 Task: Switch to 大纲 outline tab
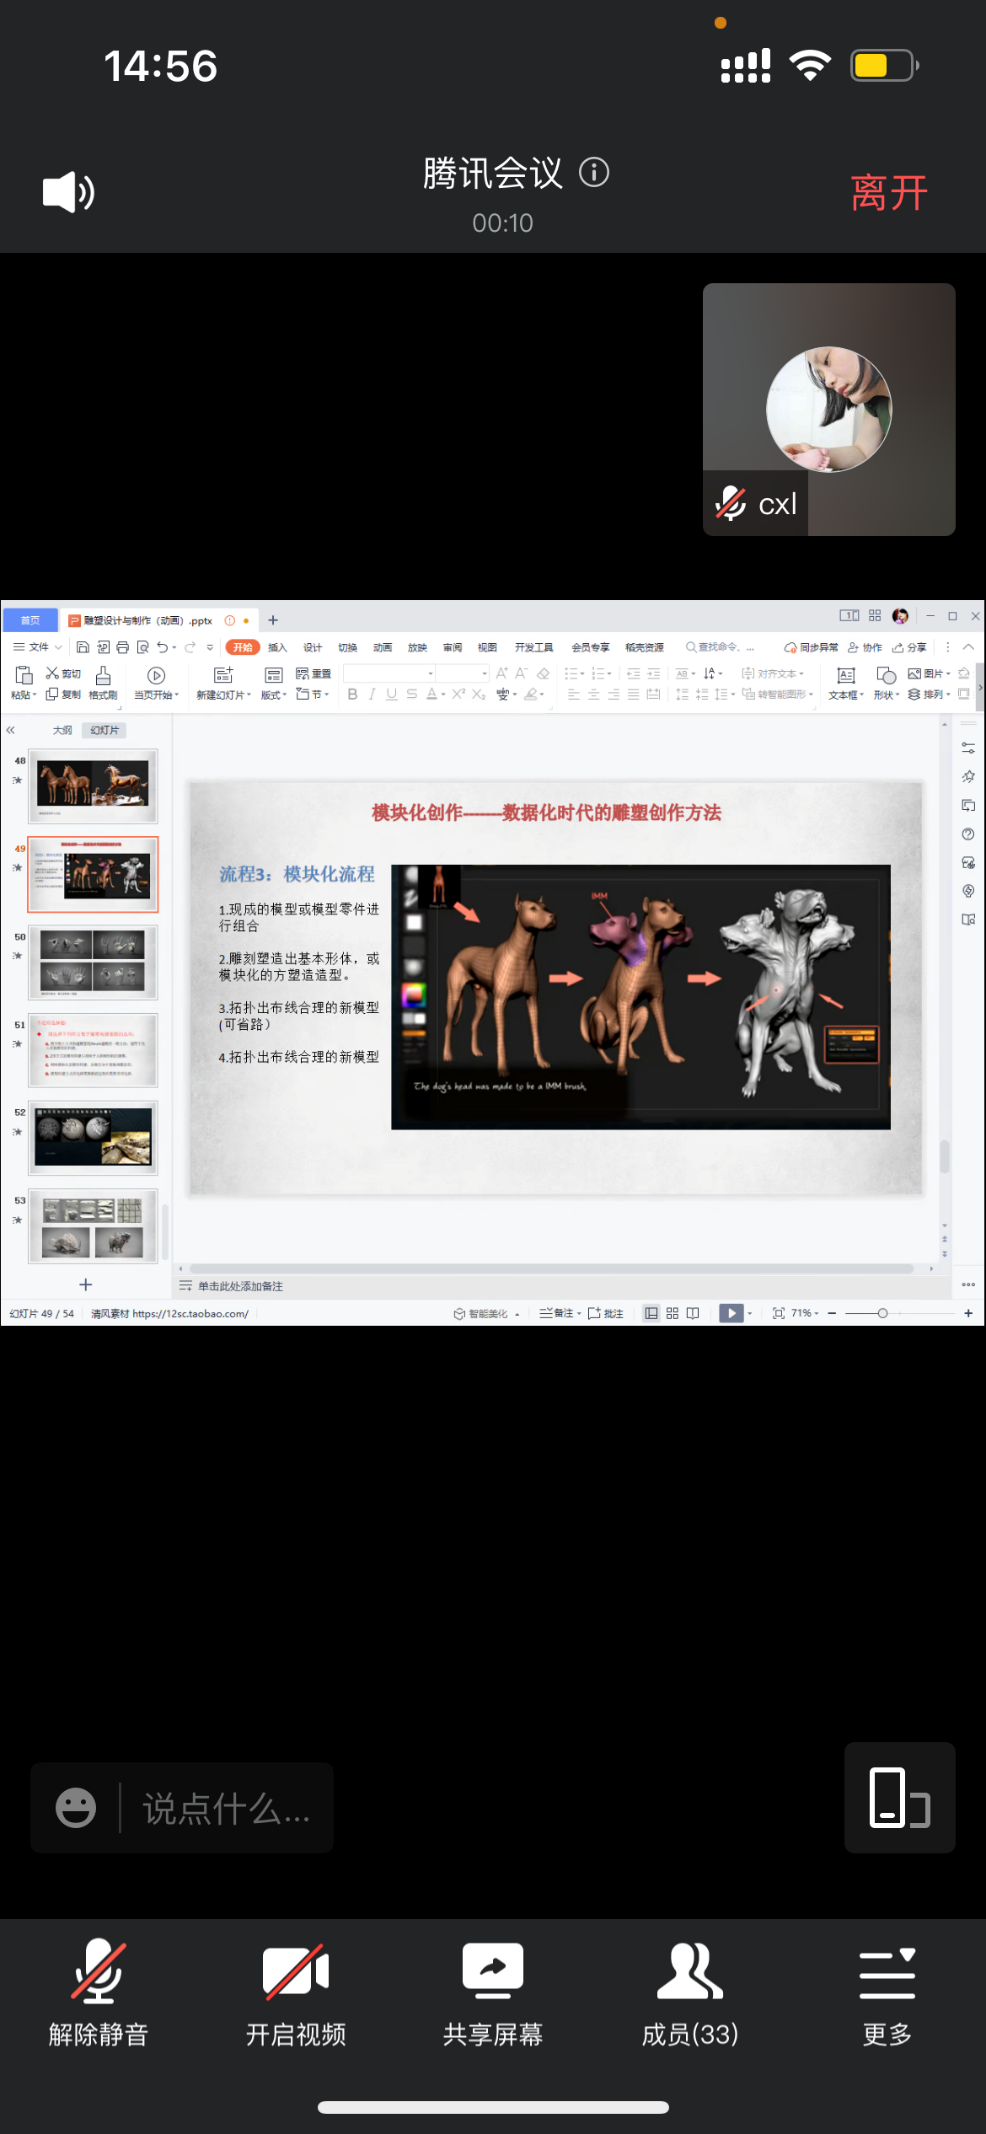coord(62,730)
